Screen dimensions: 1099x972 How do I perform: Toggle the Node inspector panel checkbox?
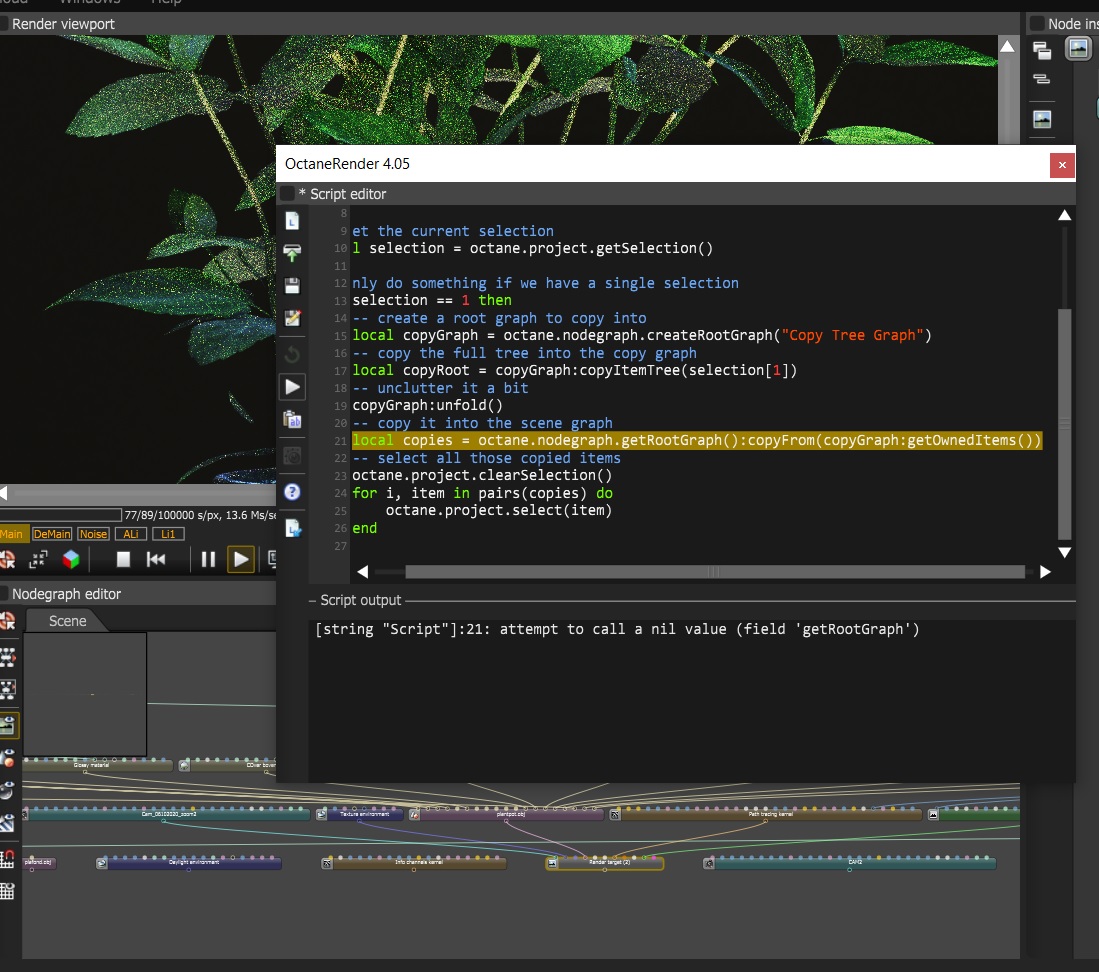1037,23
